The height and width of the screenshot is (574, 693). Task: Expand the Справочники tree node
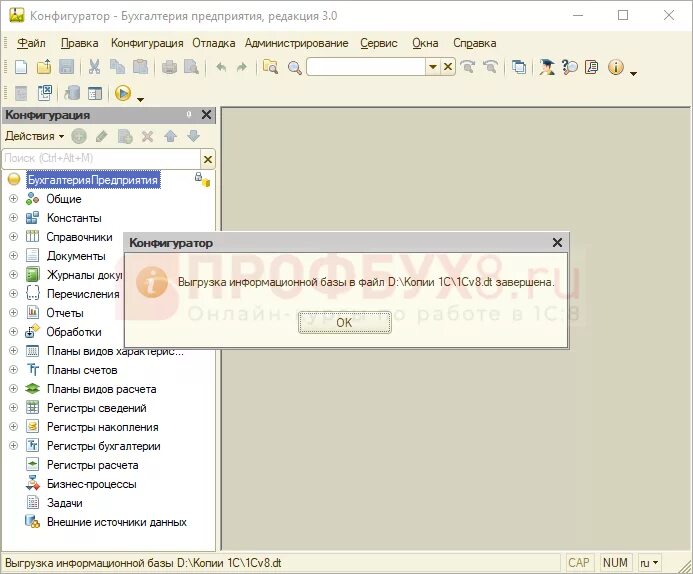[13, 237]
